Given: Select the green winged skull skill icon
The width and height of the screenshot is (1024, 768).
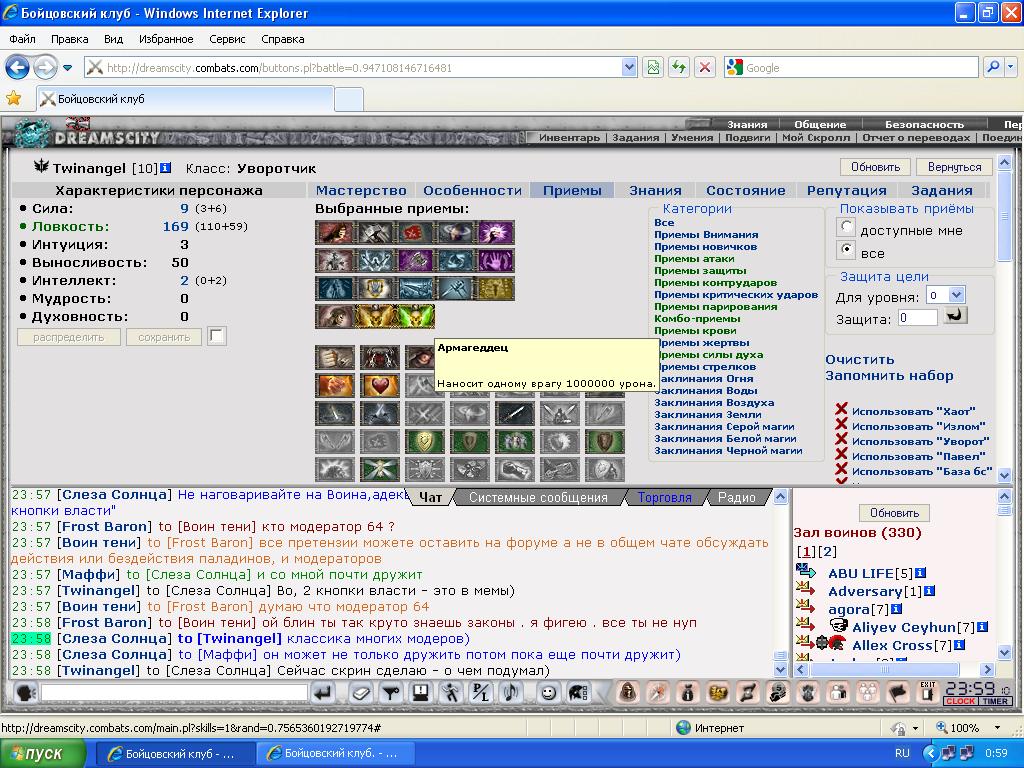Looking at the screenshot, I should pos(415,317).
